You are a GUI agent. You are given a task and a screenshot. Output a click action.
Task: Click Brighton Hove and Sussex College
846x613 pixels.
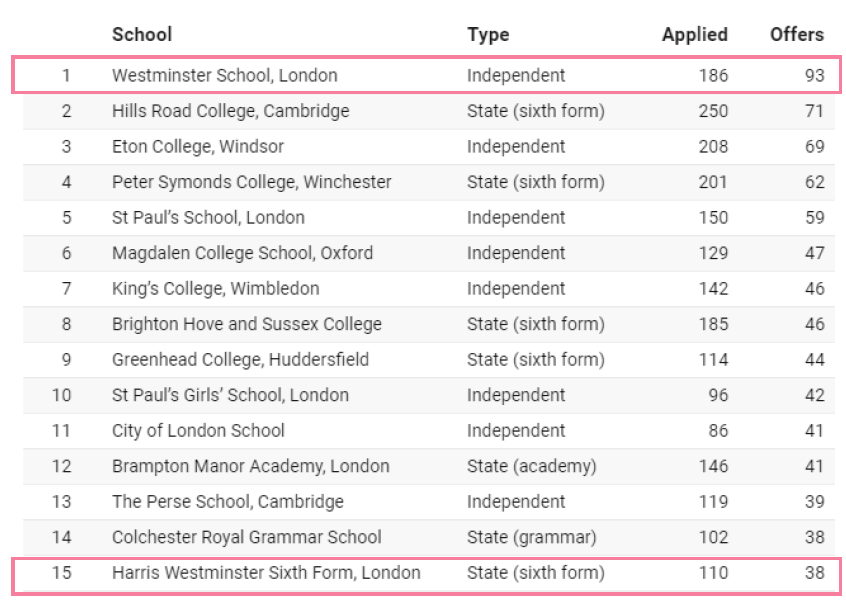click(246, 324)
